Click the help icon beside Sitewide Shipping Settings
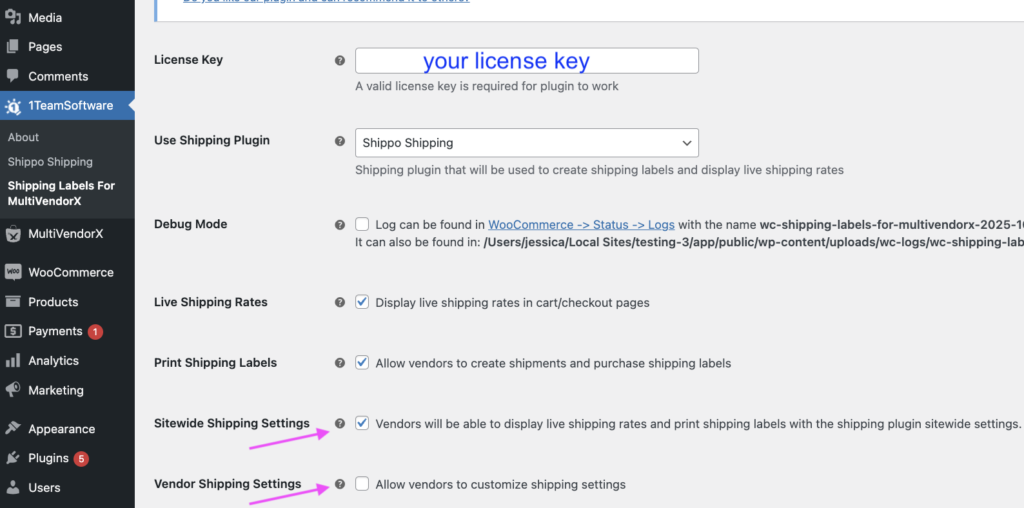Screen dimensions: 1024x508 pos(340,424)
